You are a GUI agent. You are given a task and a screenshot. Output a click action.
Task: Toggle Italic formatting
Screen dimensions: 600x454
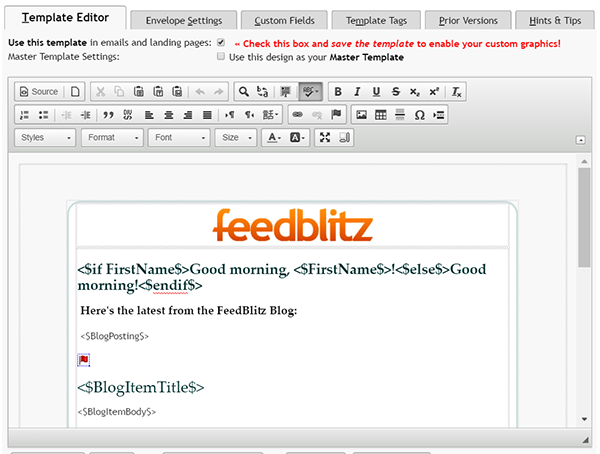[x=357, y=92]
